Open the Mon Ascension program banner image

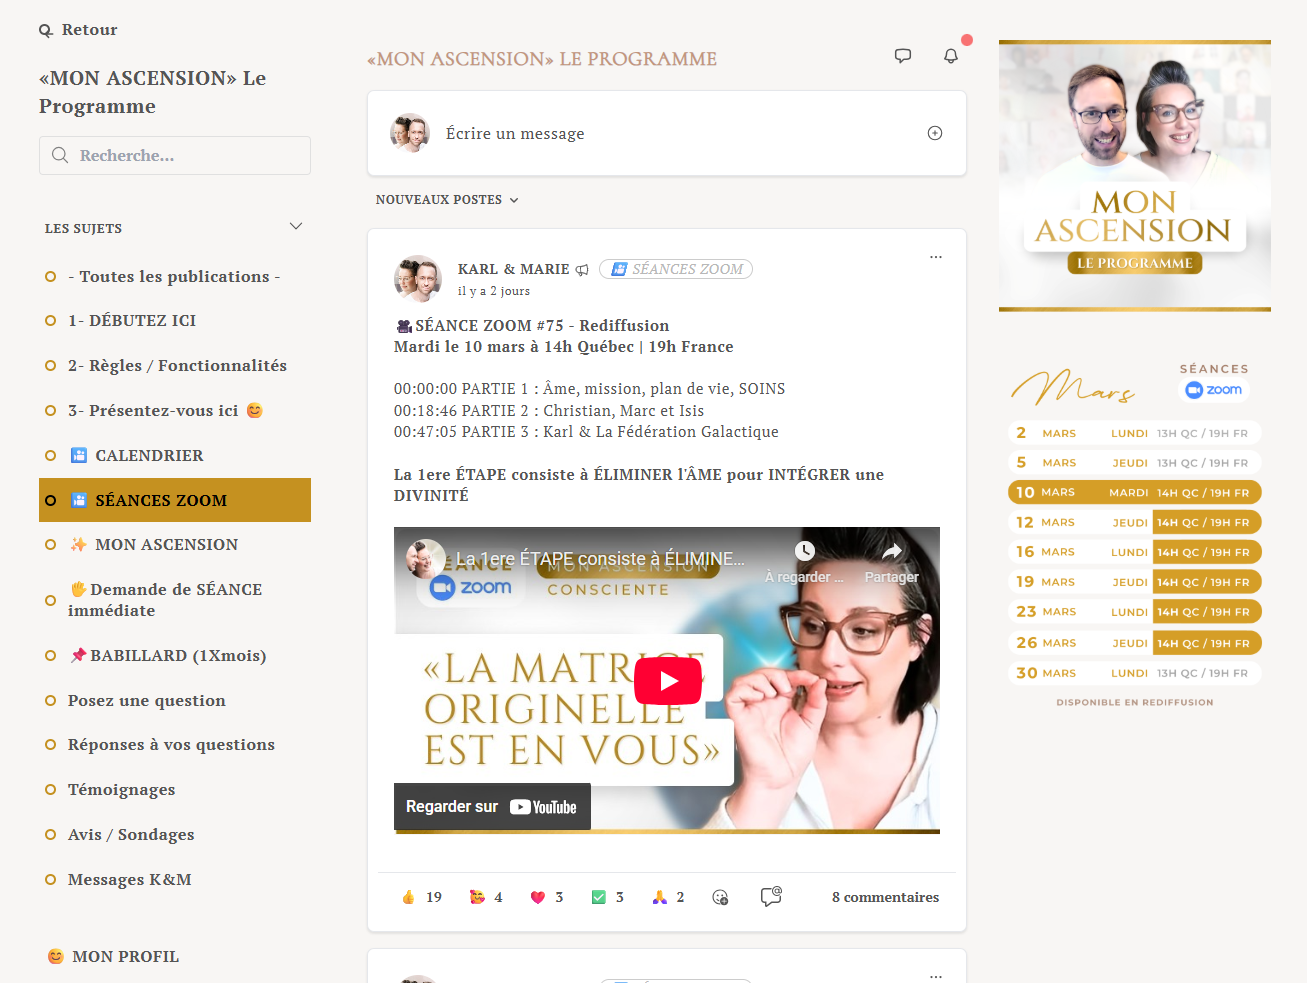[x=1134, y=175]
